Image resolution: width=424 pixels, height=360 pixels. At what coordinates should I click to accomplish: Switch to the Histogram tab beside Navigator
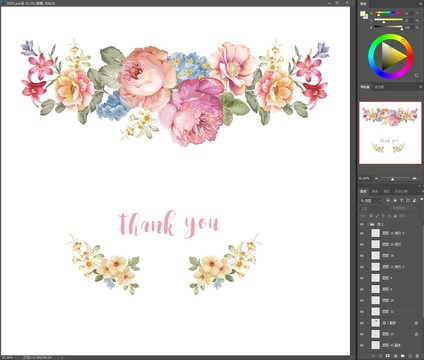click(x=379, y=87)
